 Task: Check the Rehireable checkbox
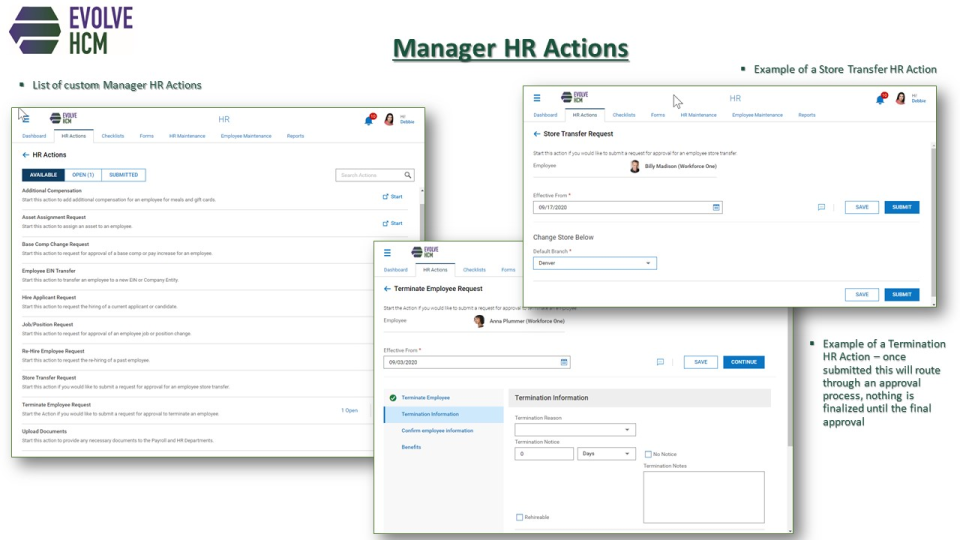[x=519, y=517]
